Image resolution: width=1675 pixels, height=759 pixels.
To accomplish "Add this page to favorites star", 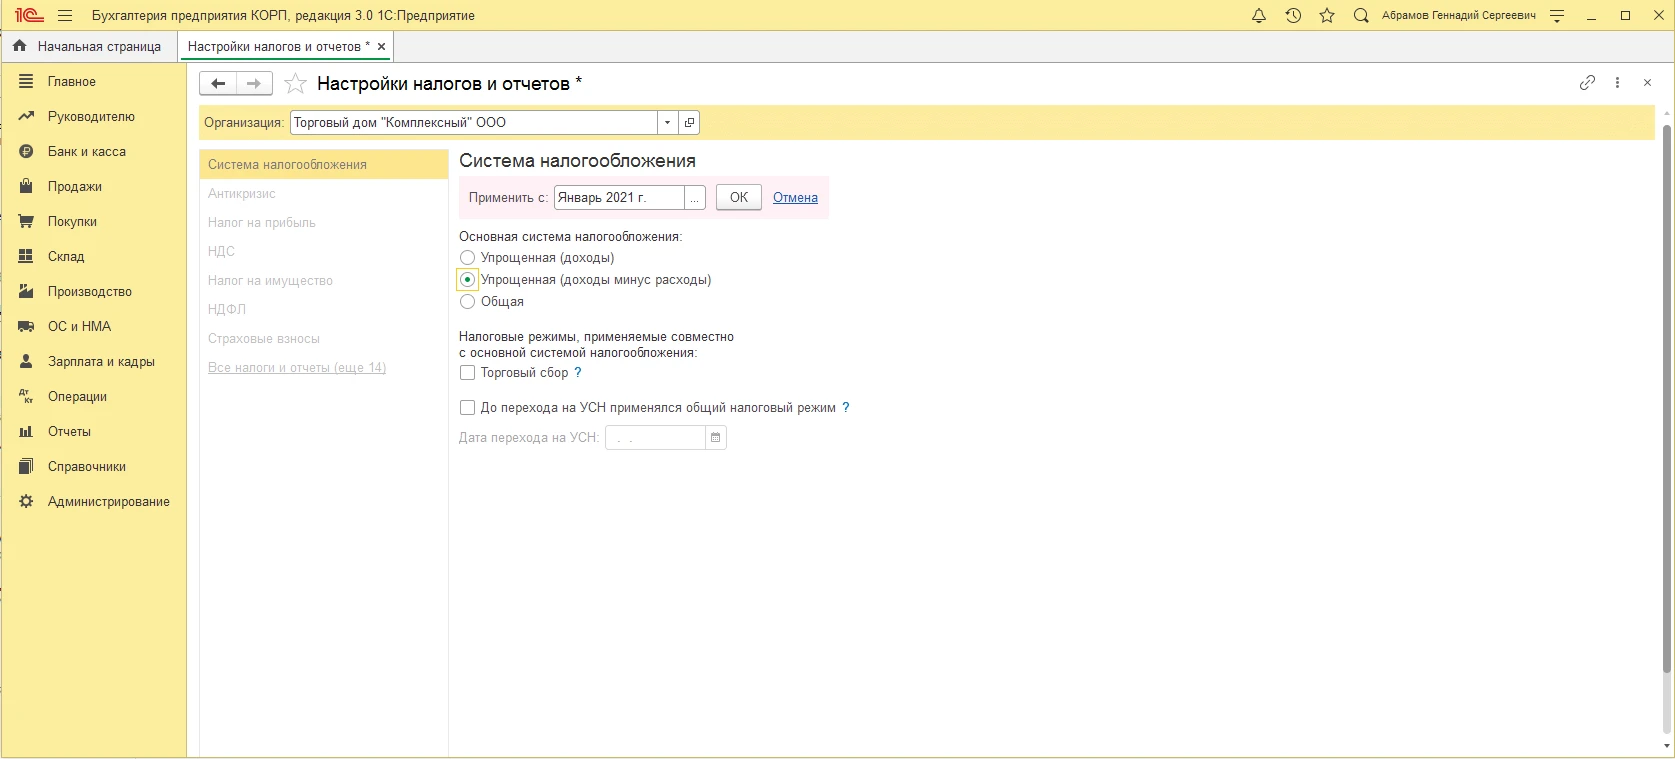I will pos(295,84).
